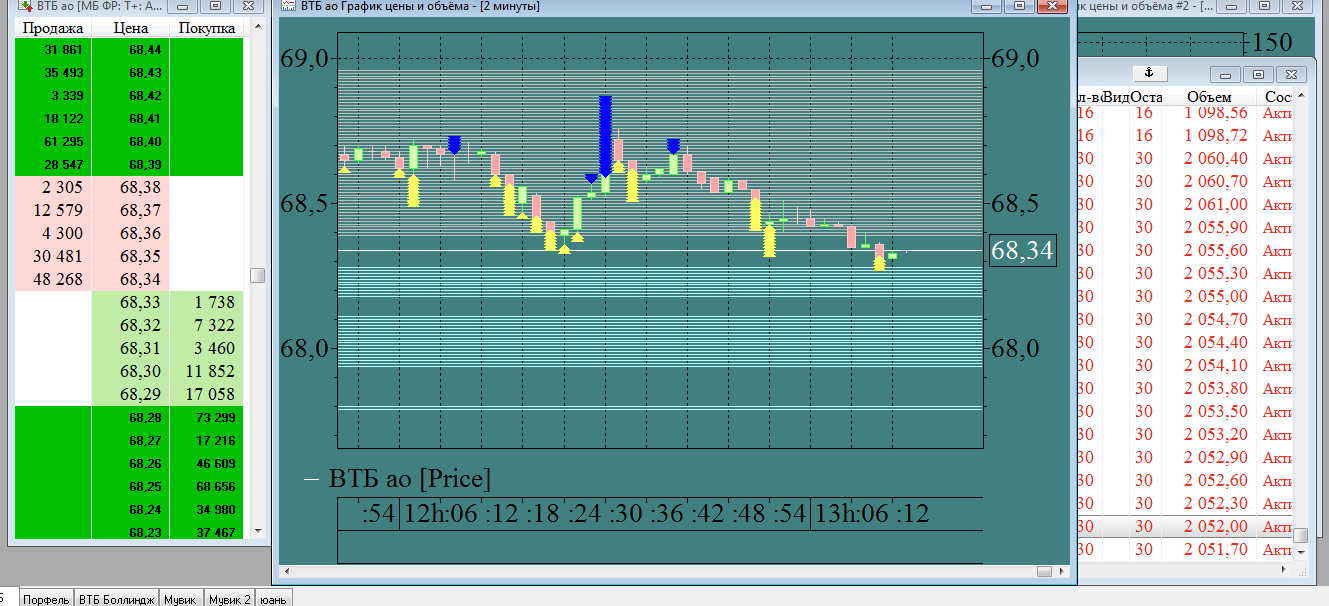Screen dimensions: 1329x606
Task: Maximize the ВТБ ао price chart window
Action: [1019, 6]
